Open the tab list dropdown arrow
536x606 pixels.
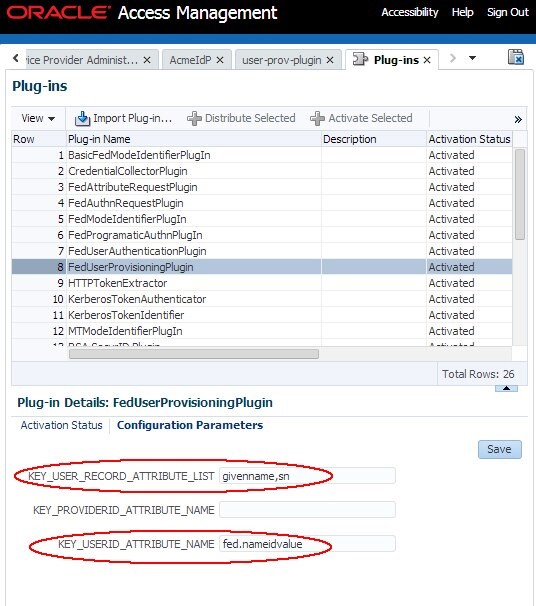click(472, 58)
